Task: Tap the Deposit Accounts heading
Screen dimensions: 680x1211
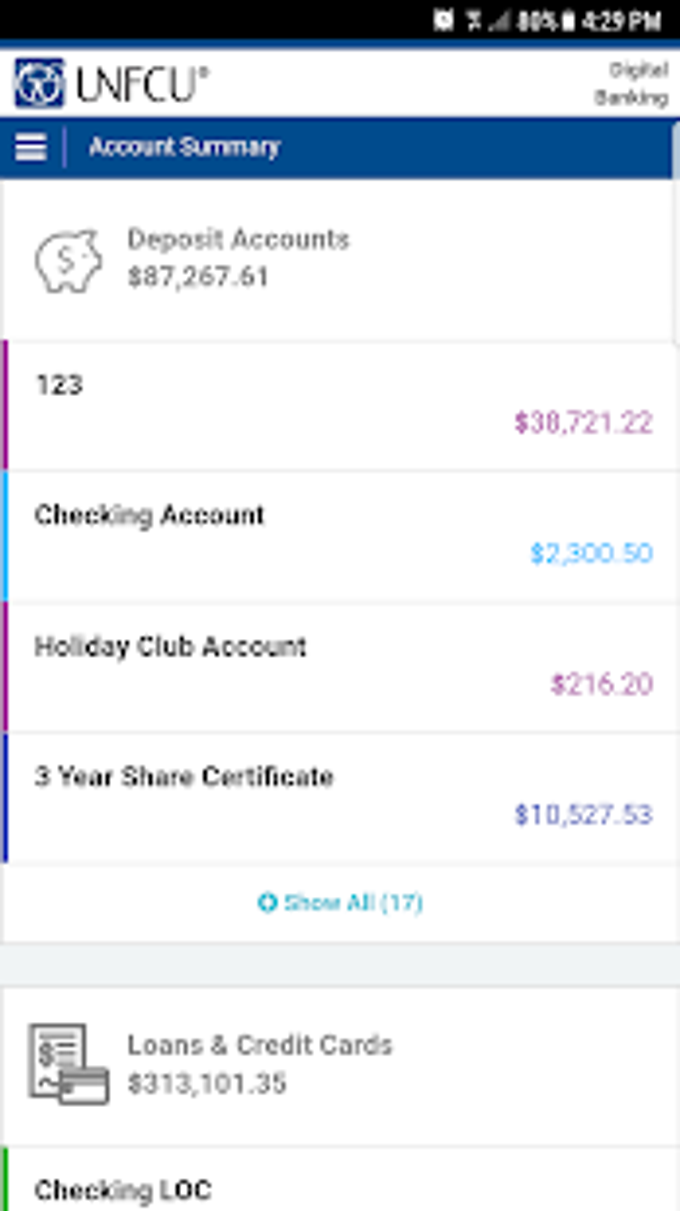Action: tap(238, 240)
